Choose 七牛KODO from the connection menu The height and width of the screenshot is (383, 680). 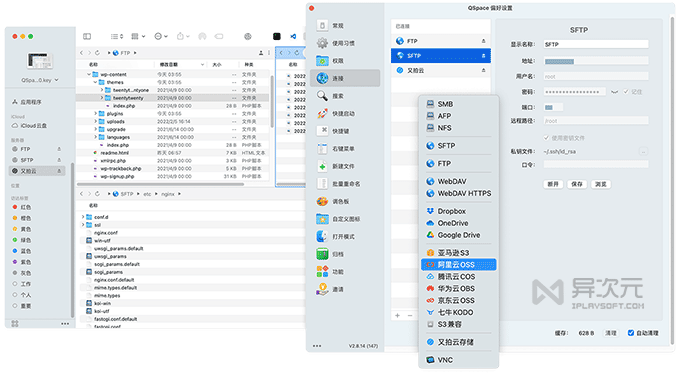pos(458,312)
